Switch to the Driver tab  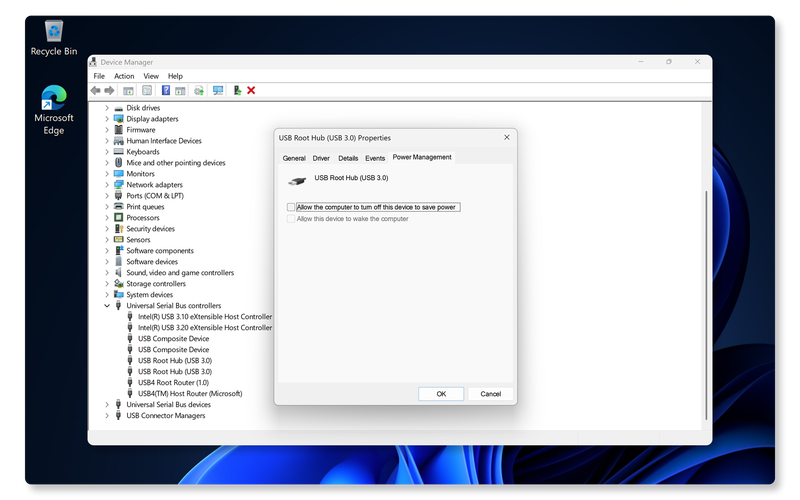click(321, 158)
